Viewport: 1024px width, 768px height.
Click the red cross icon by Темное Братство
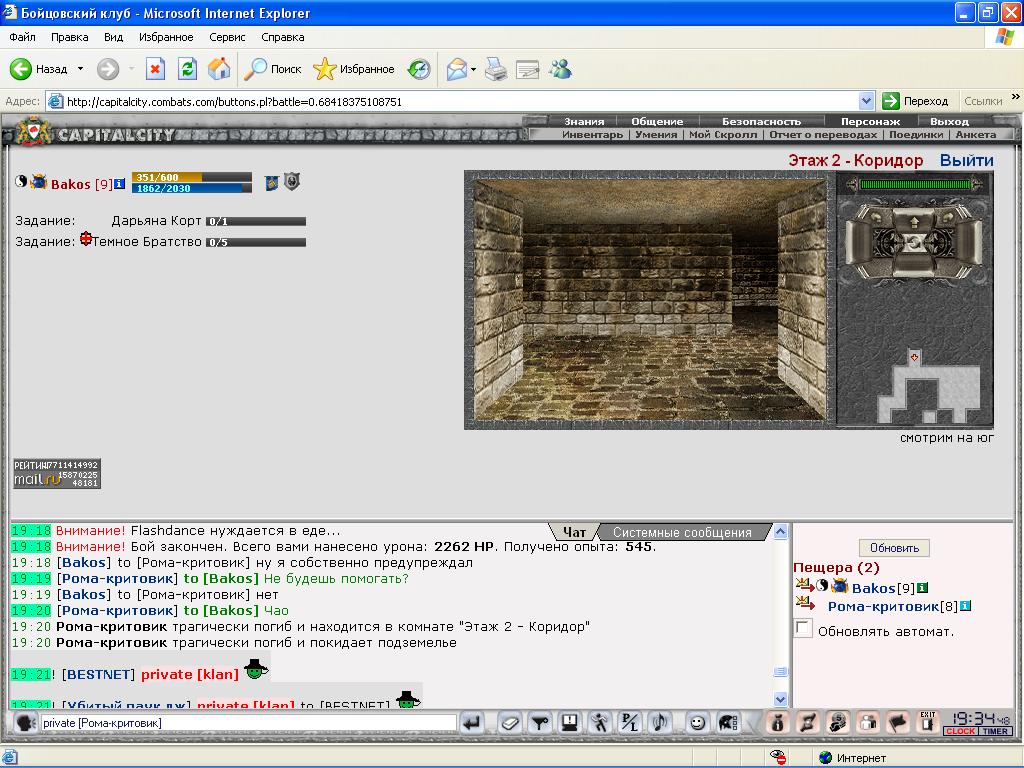[x=86, y=238]
